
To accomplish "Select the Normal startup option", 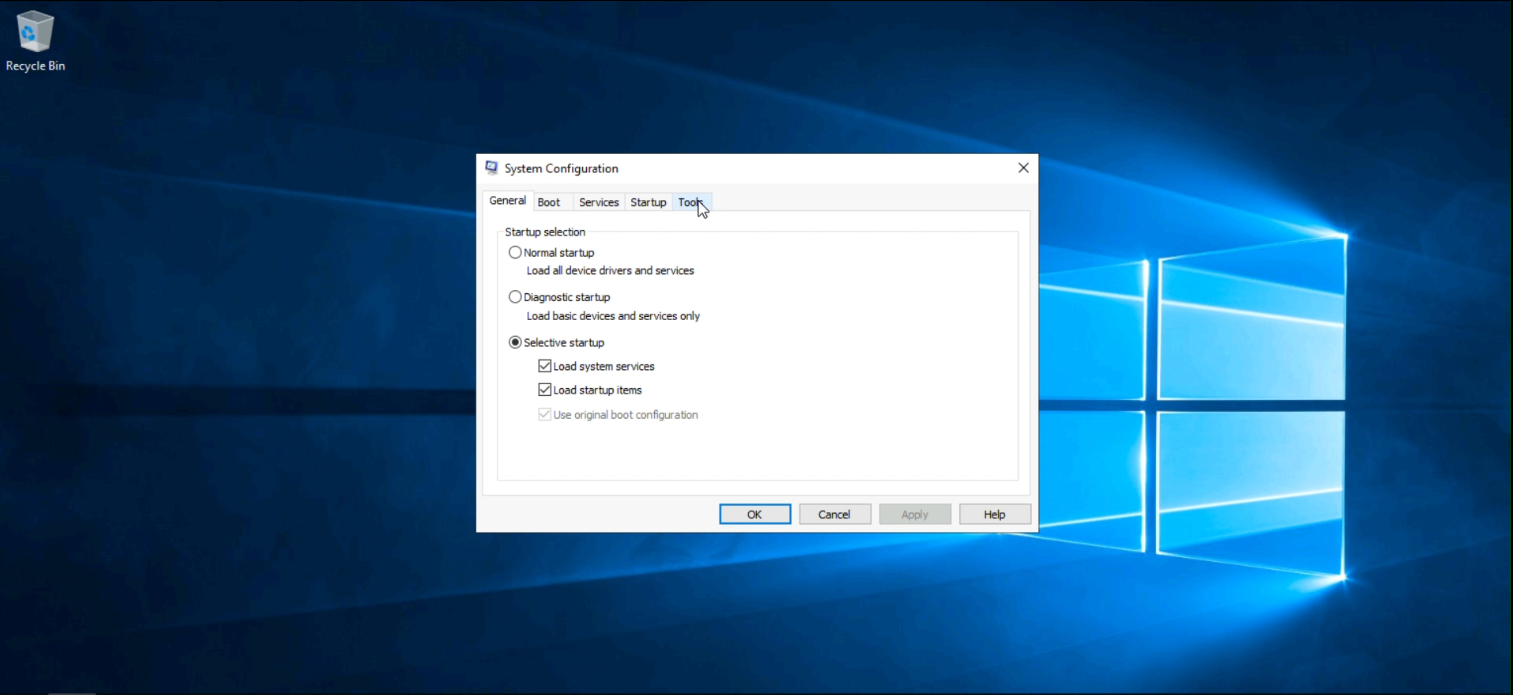I will coord(516,253).
